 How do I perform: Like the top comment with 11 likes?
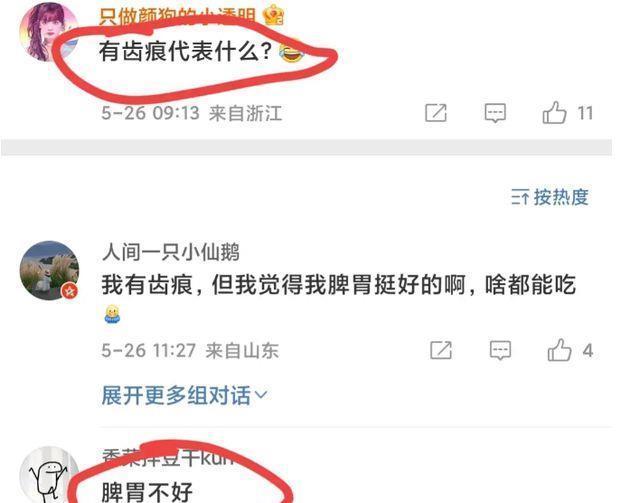[554, 113]
